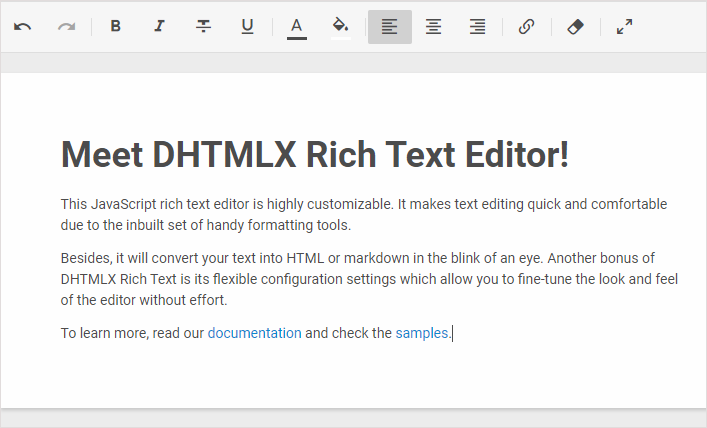Redo the last undone edit
Viewport: 707px width, 428px height.
67,27
